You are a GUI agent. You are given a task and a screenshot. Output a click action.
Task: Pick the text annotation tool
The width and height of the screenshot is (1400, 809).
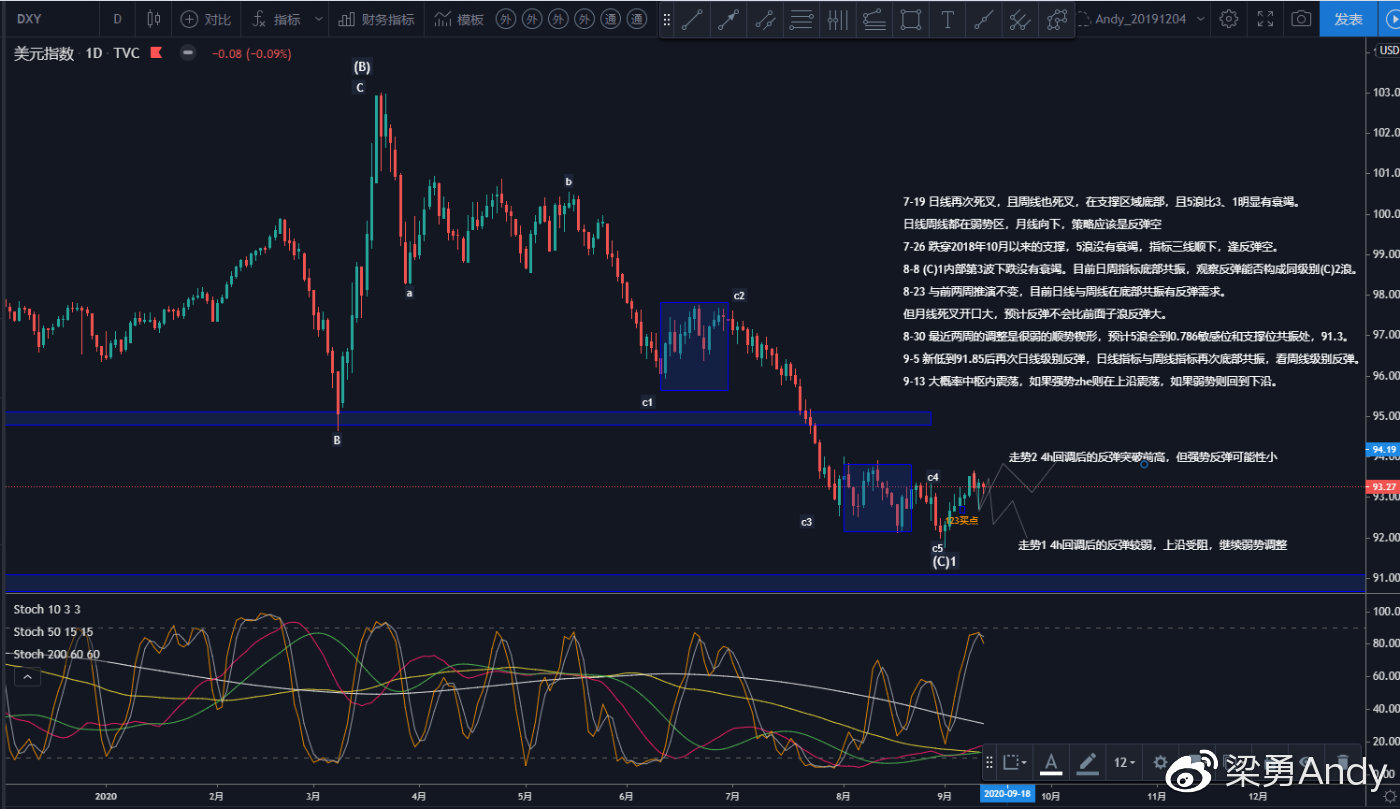click(946, 20)
